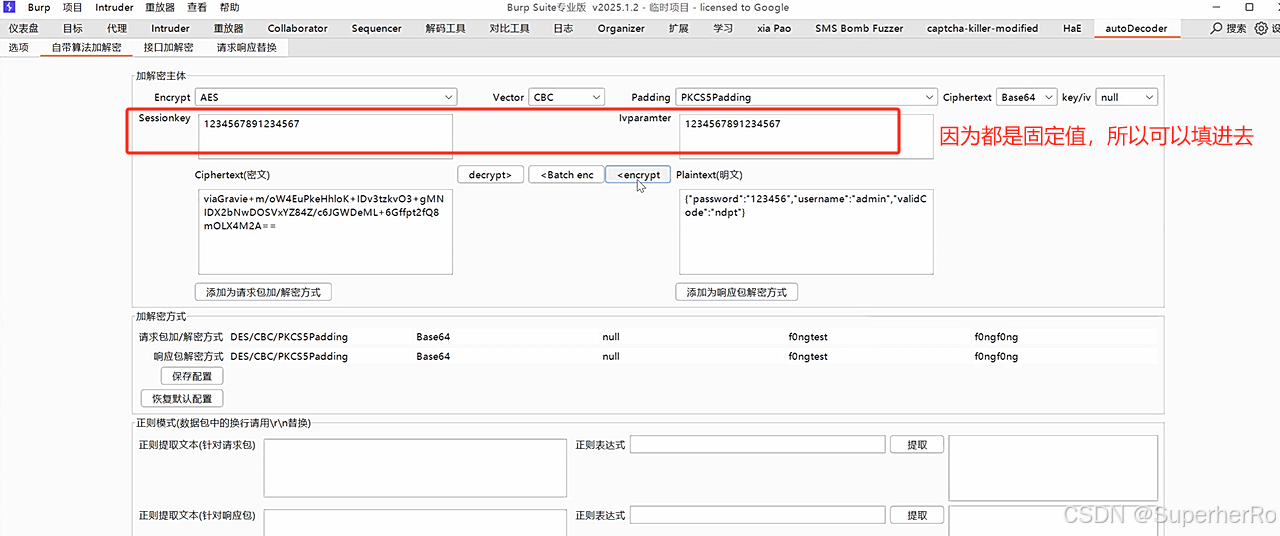Click the 正则提取文本(针对响应包) text area
Viewport: 1280px width, 536px height.
415,522
